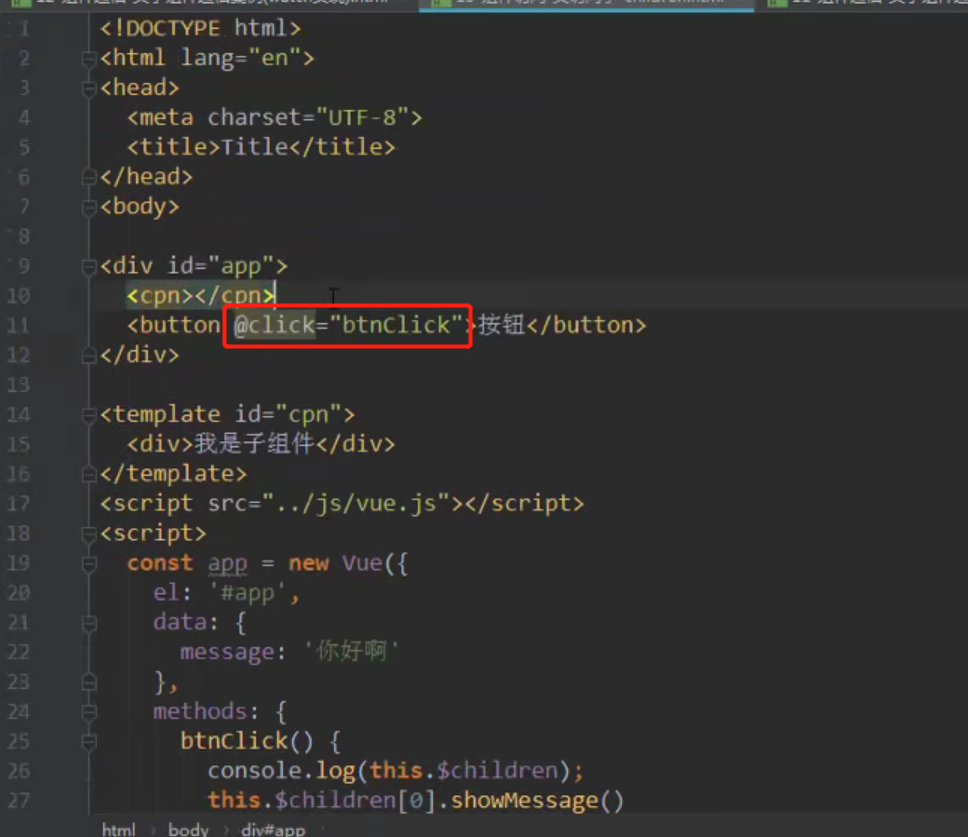The image size is (968, 837).
Task: Click the data property on line 21
Action: tap(180, 622)
